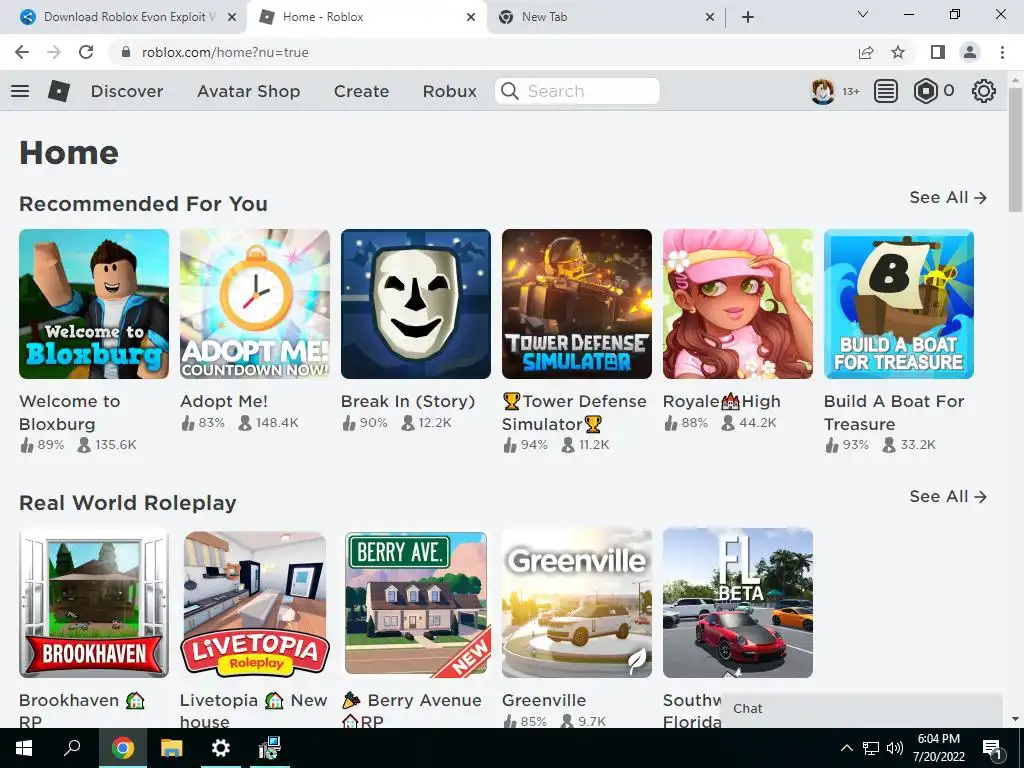This screenshot has height=768, width=1024.
Task: Open the Windows Start menu
Action: (24, 748)
